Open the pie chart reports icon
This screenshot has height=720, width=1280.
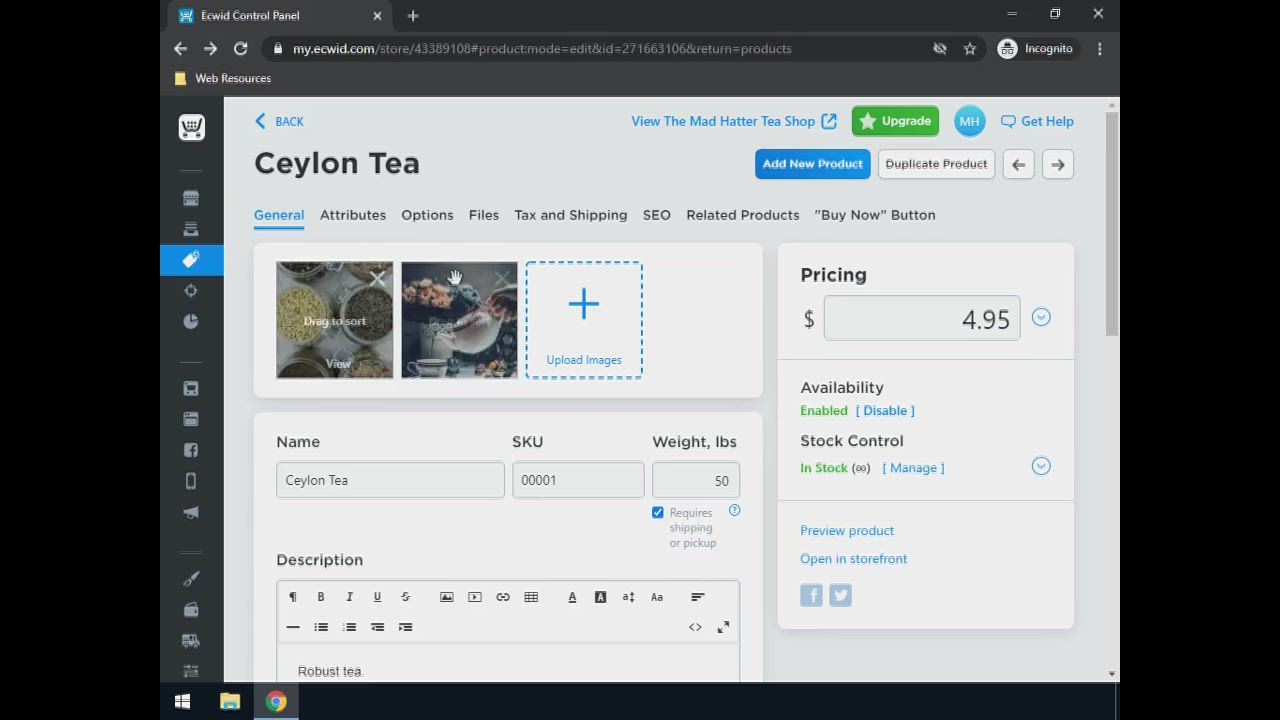191,321
